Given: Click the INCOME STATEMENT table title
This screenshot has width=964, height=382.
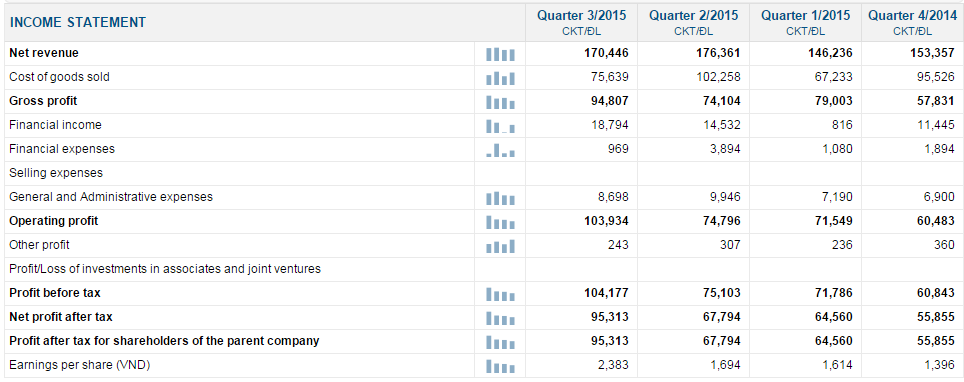Looking at the screenshot, I should click(x=77, y=23).
